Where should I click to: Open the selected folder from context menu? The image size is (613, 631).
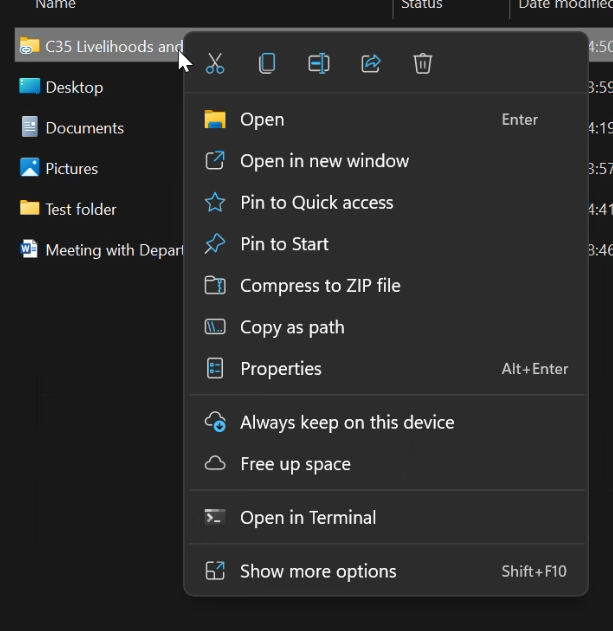click(x=262, y=120)
